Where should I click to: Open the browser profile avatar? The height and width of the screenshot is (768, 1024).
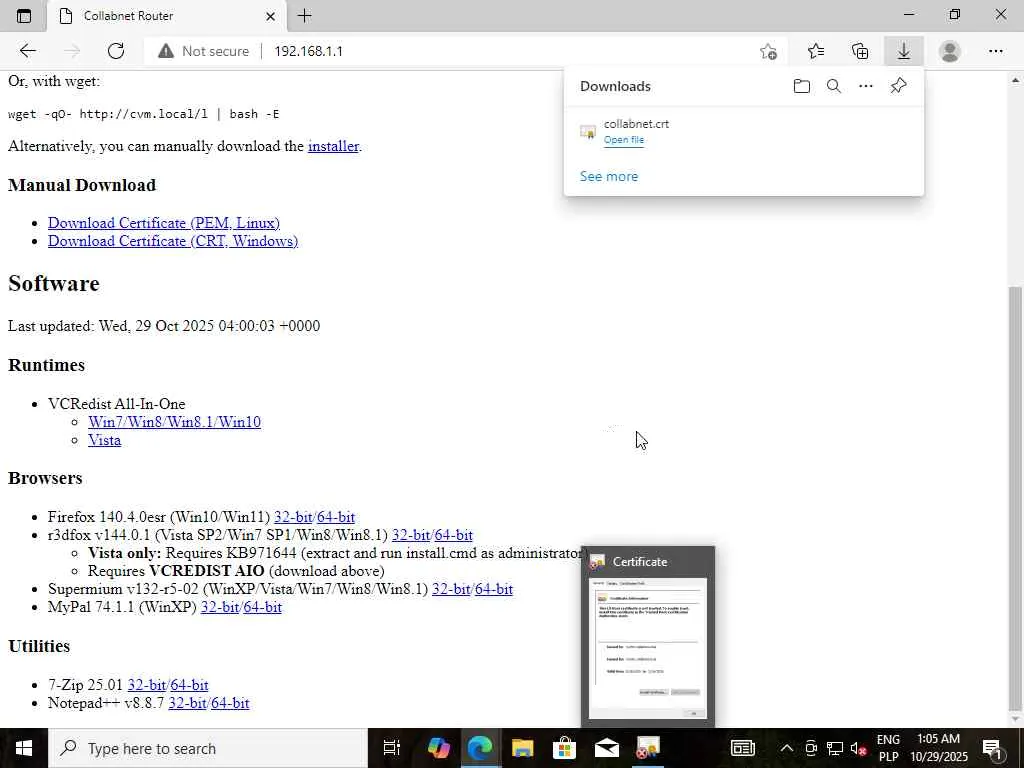click(x=950, y=51)
